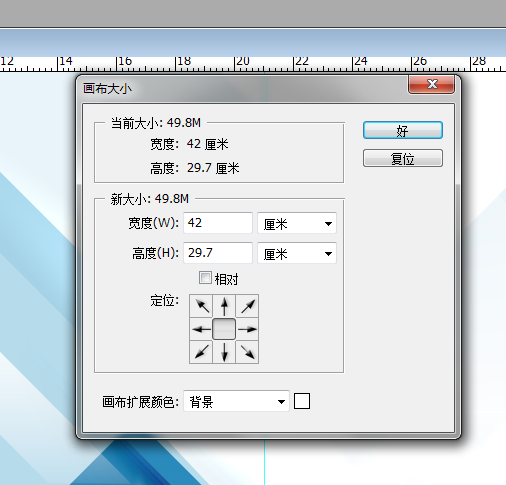Set anchor to bottom-right arrow
The image size is (506, 485).
pos(247,352)
